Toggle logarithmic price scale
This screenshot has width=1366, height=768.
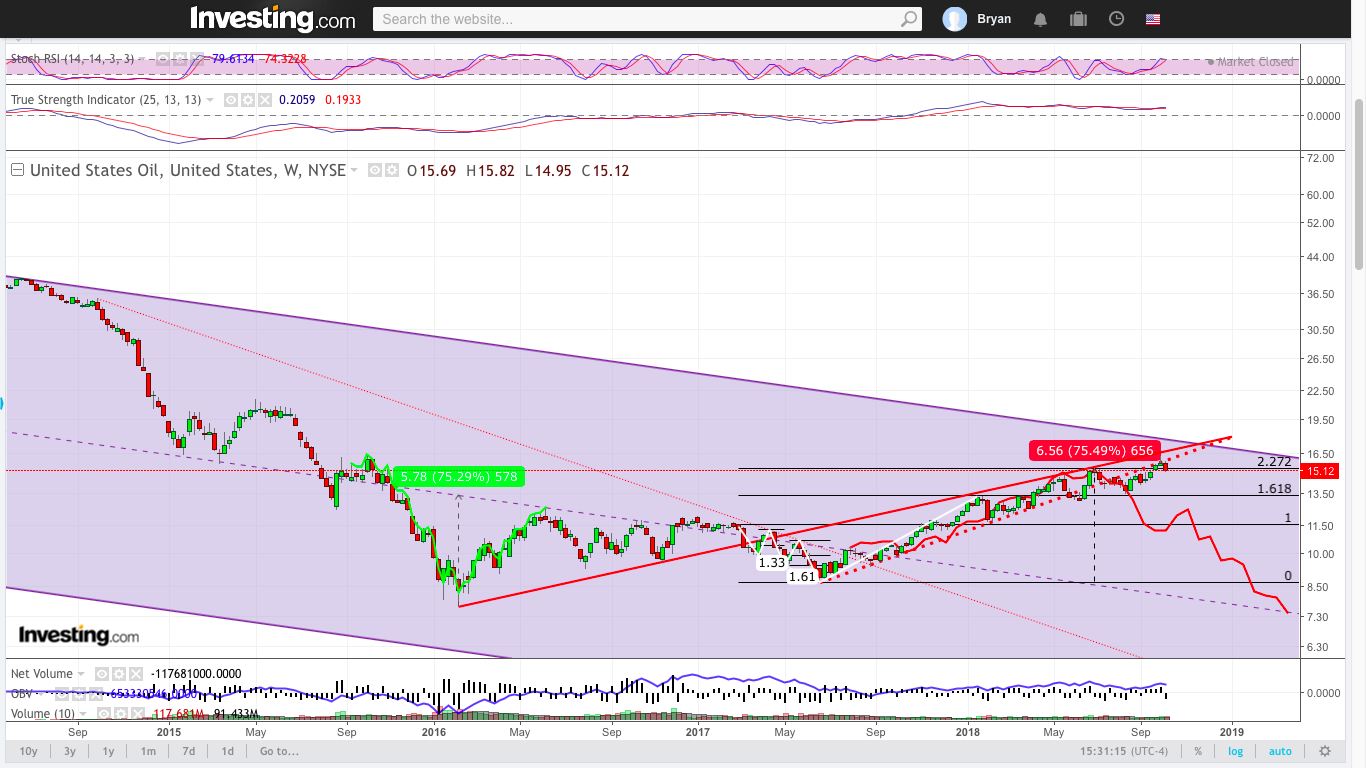[1236, 751]
